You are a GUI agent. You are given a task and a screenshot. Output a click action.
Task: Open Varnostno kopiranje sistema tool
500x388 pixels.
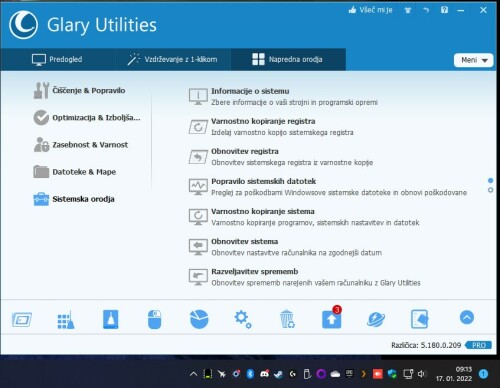(x=304, y=217)
